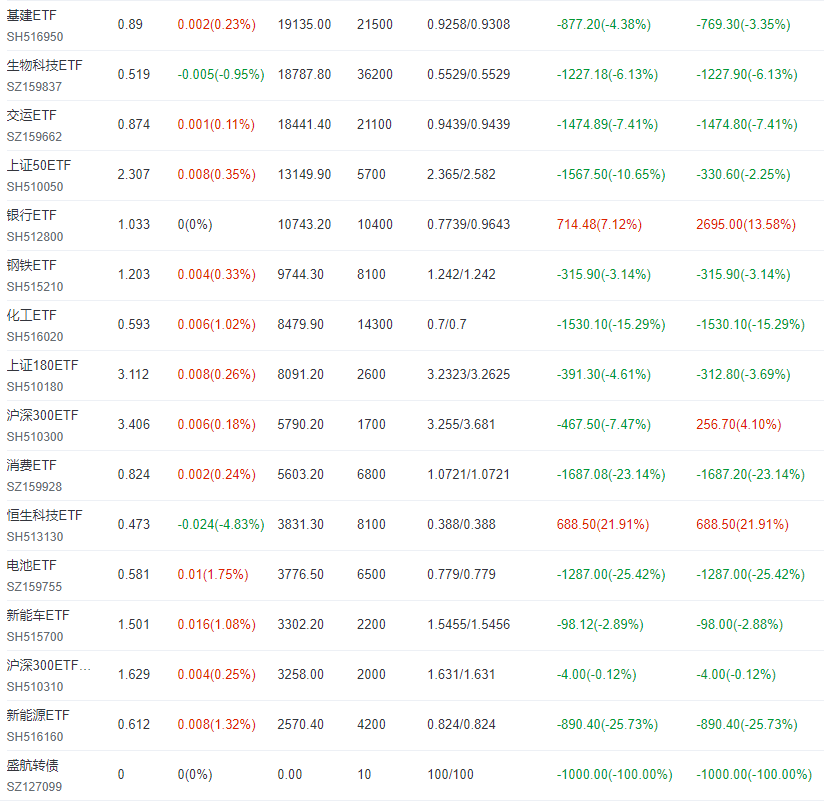Viewport: 824px width, 803px height.
Task: Click cost value 0.779/0.779
Action: (461, 573)
